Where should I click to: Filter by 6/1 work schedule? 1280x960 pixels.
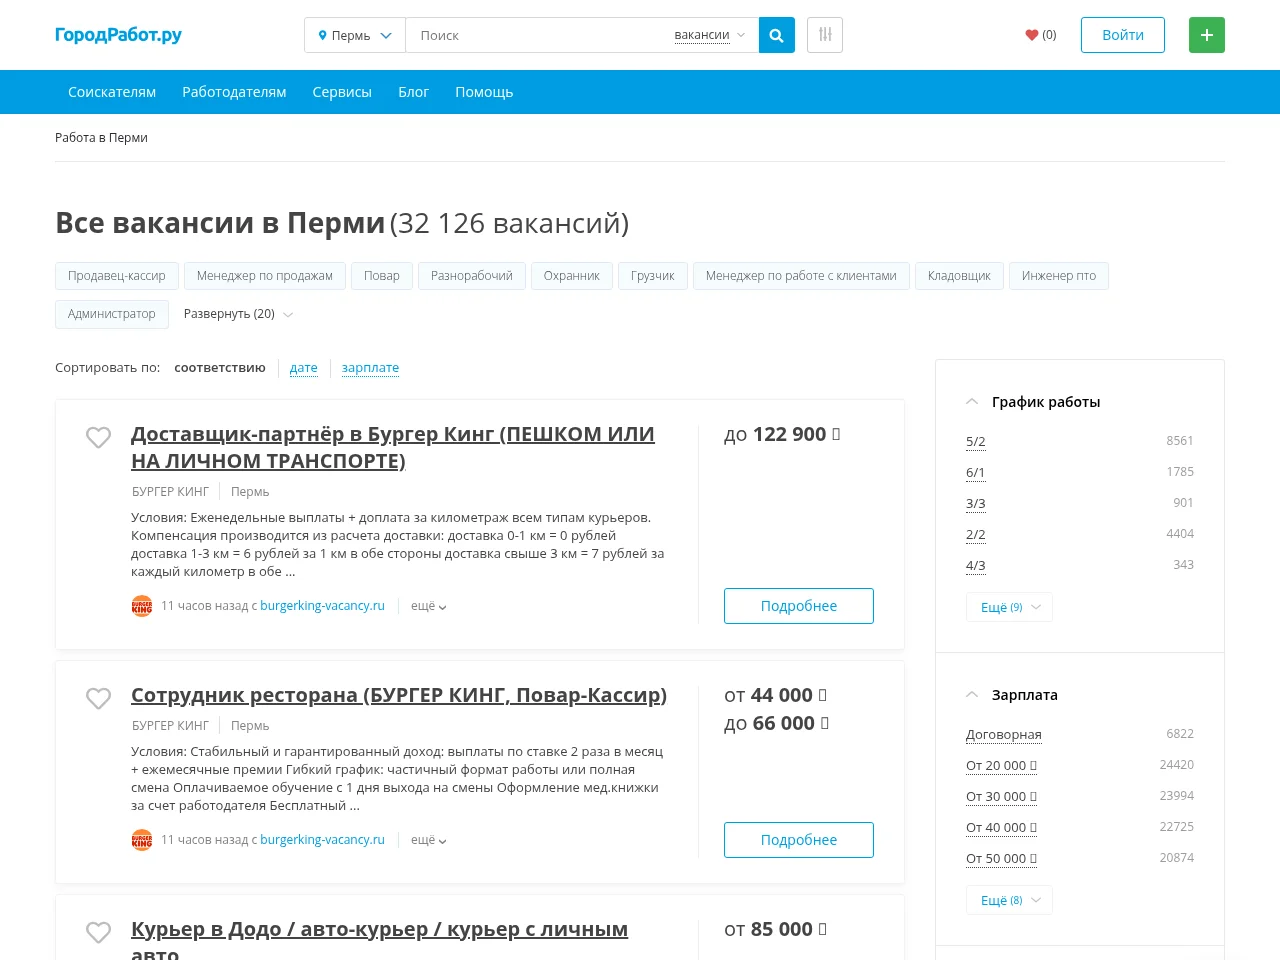tap(976, 472)
